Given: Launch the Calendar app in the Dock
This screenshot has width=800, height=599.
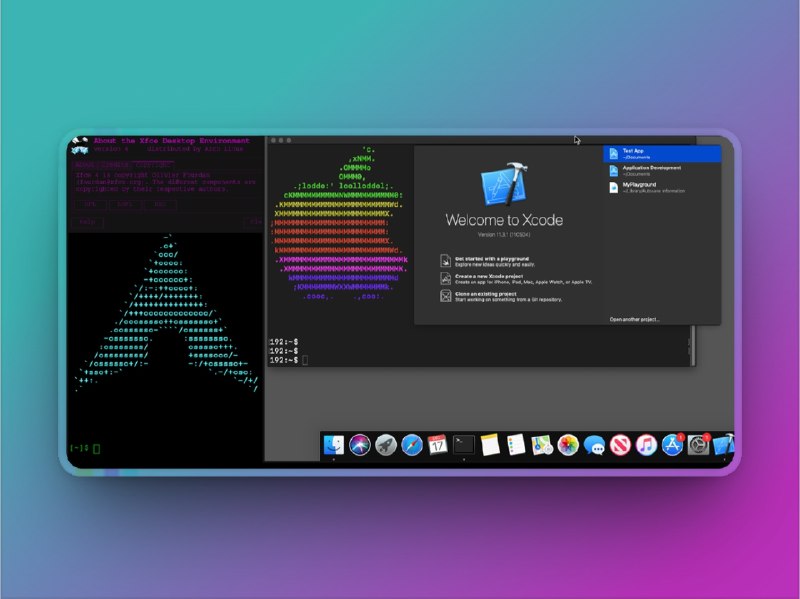Looking at the screenshot, I should 436,446.
